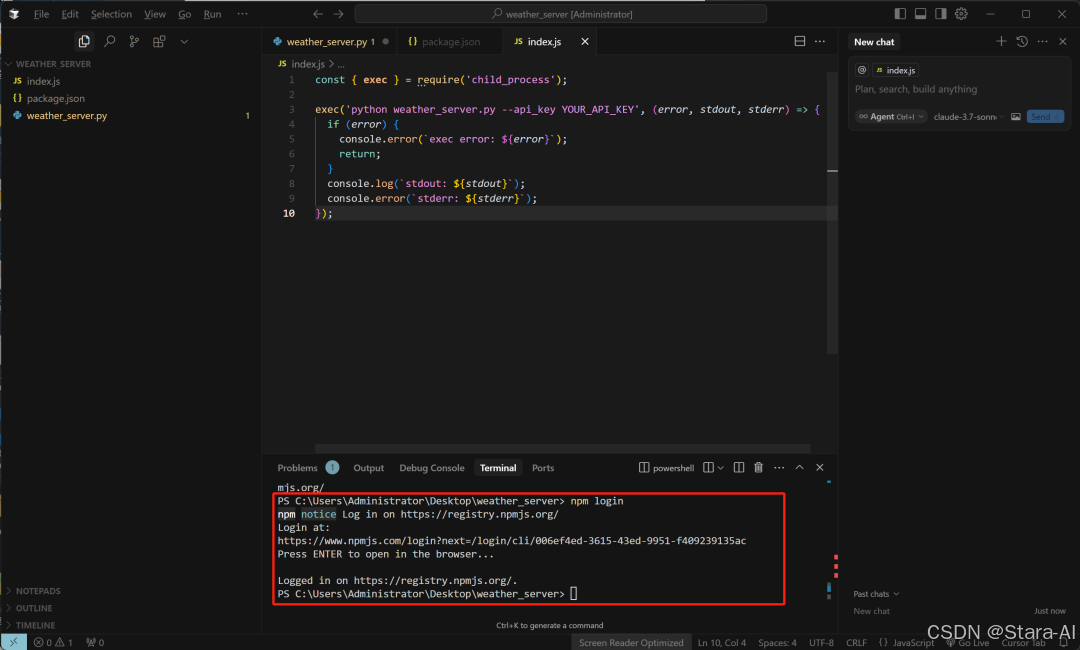Maximize the panel size chevron
Image resolution: width=1080 pixels, height=650 pixels.
coord(799,468)
